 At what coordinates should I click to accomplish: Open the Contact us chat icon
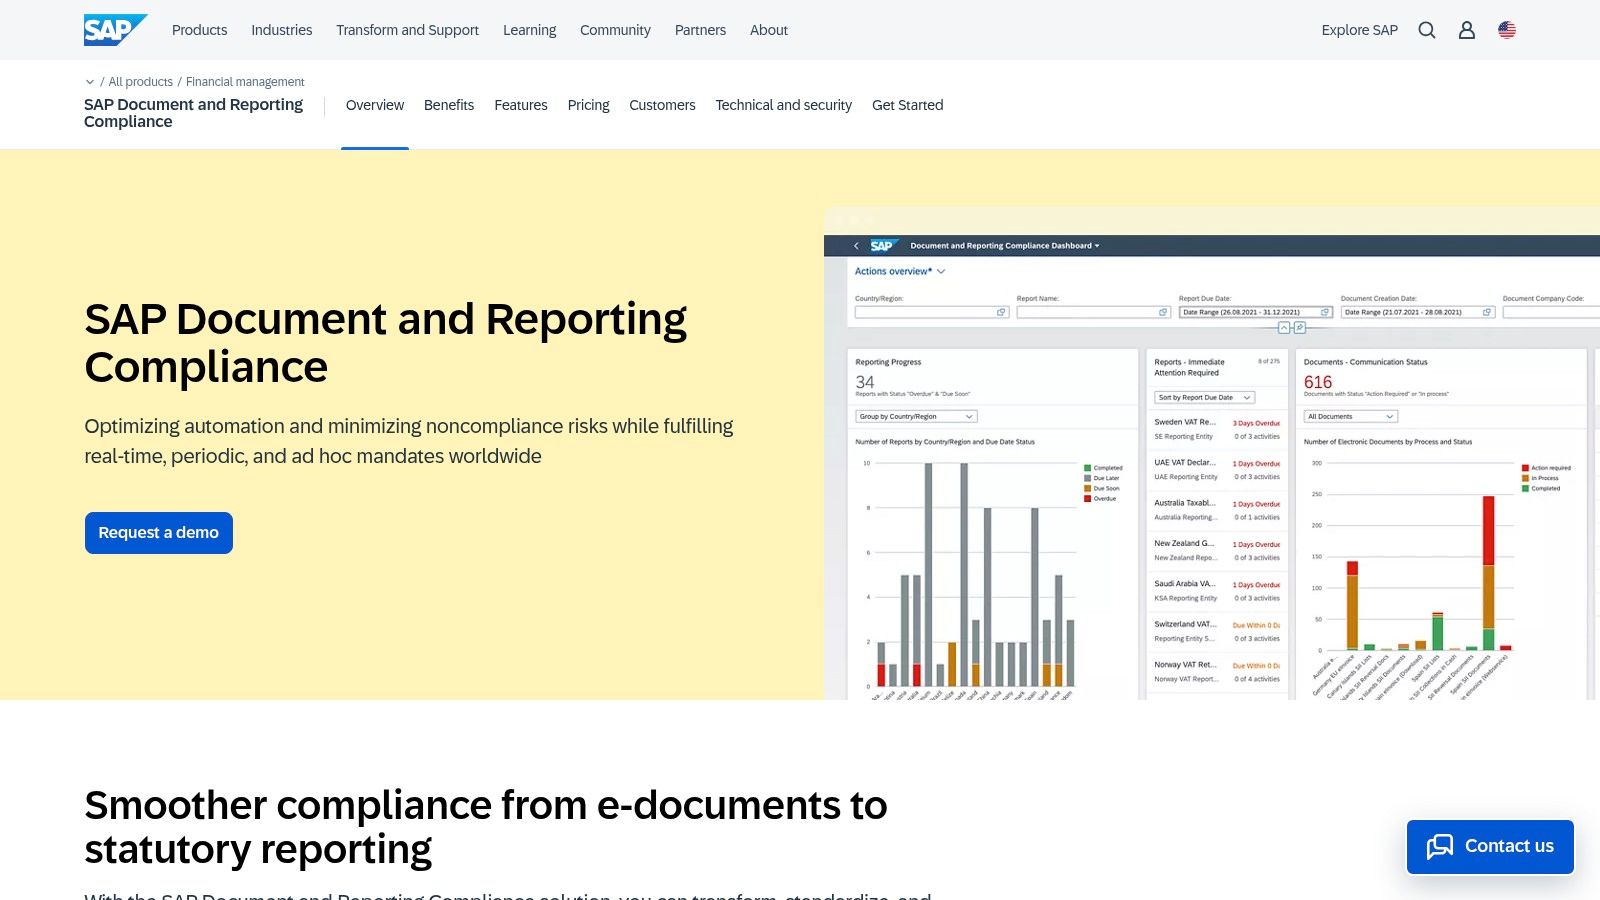(x=1441, y=846)
